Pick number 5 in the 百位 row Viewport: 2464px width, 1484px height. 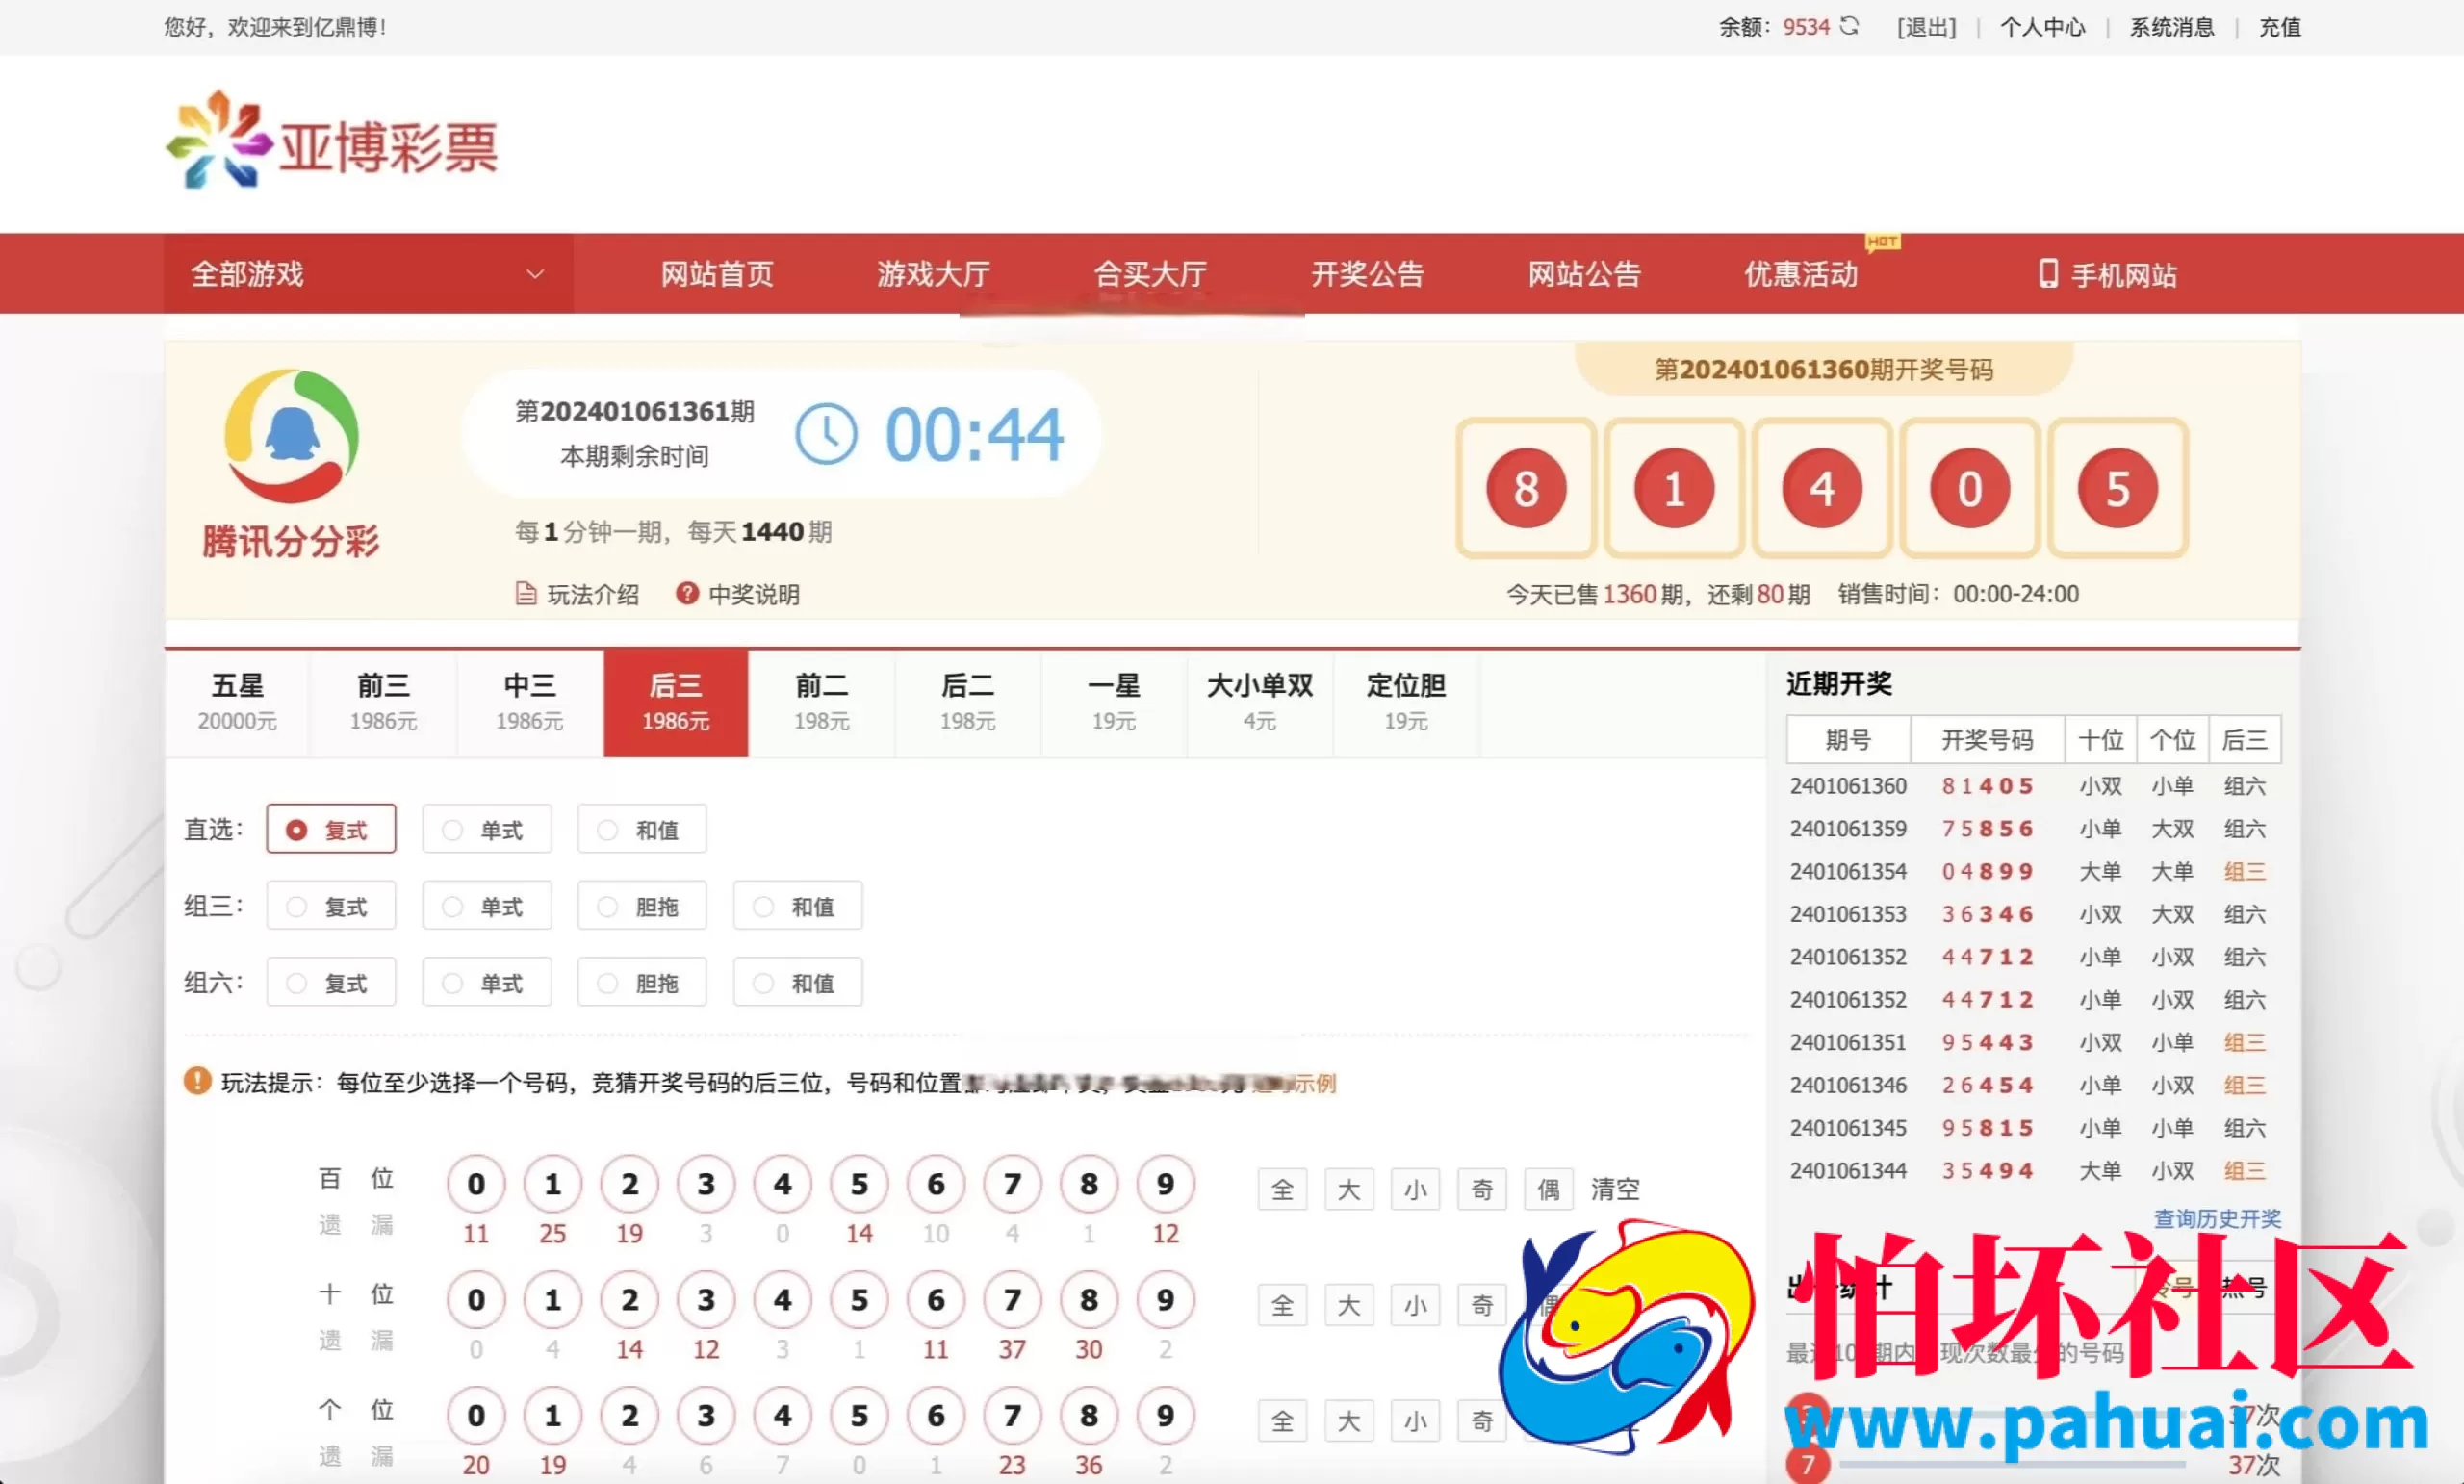click(x=859, y=1184)
